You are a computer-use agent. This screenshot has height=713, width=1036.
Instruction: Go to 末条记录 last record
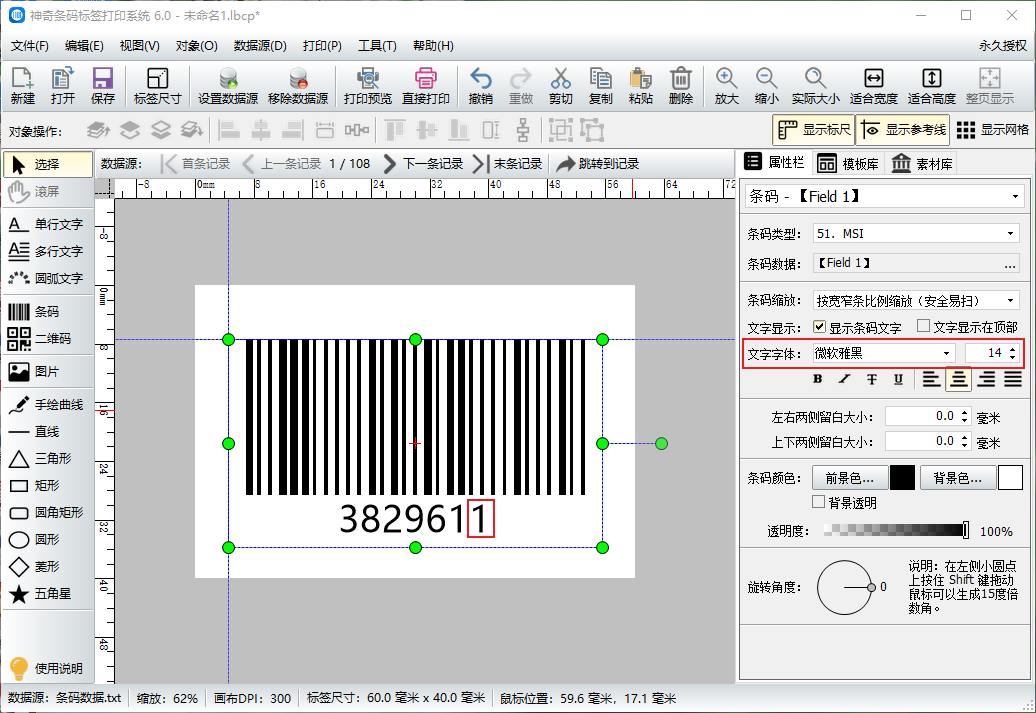tap(507, 163)
